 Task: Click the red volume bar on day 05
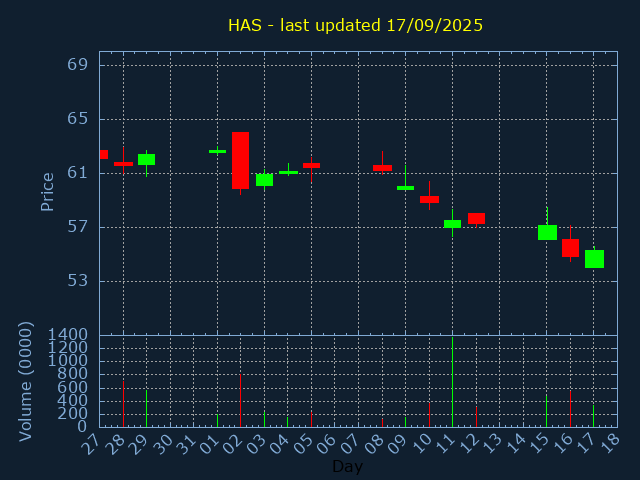[x=311, y=419]
